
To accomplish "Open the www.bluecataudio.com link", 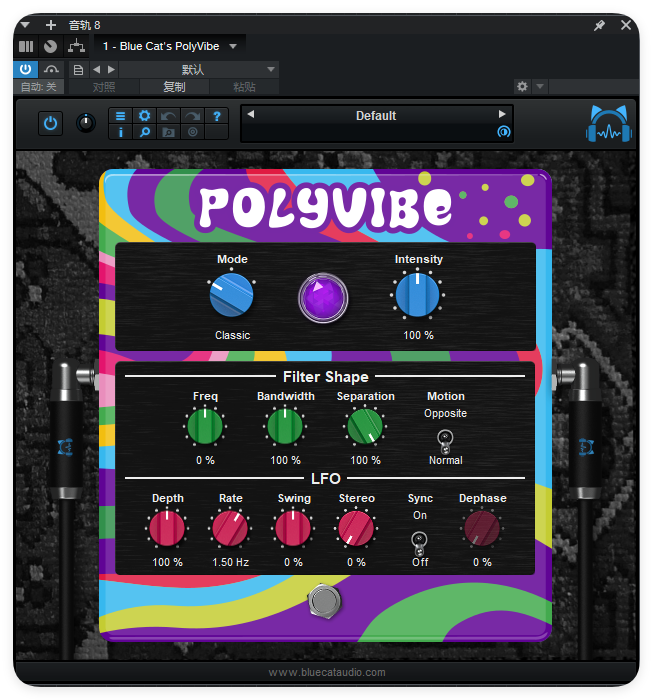I will 327,672.
